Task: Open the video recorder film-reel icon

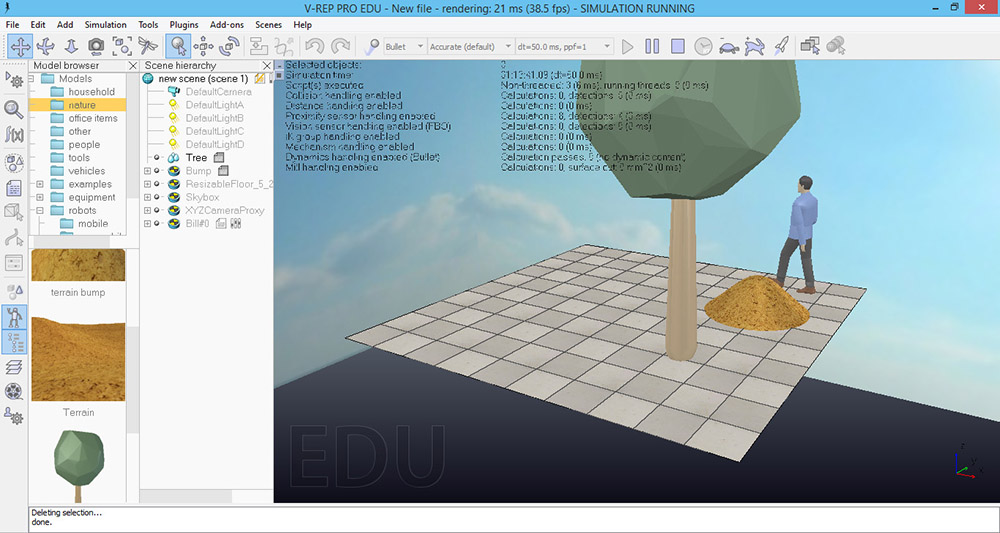Action: click(14, 391)
